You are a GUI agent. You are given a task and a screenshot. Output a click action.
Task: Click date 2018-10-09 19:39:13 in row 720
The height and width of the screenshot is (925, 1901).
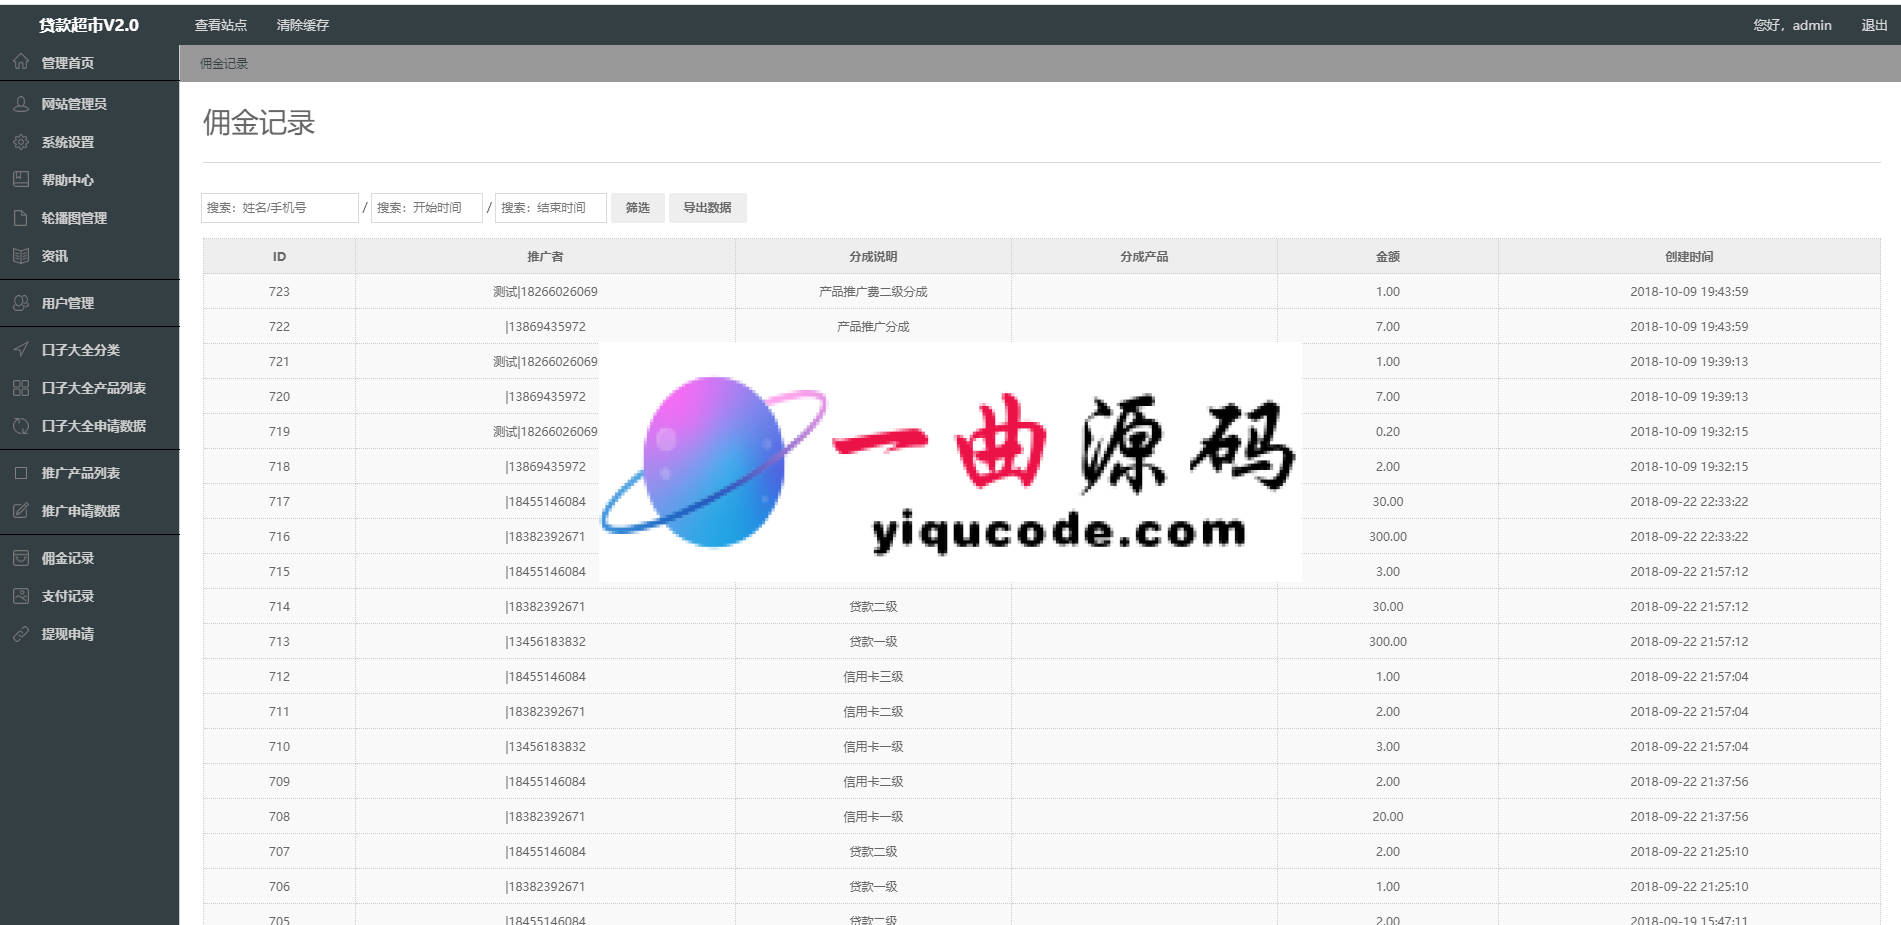click(x=1689, y=396)
